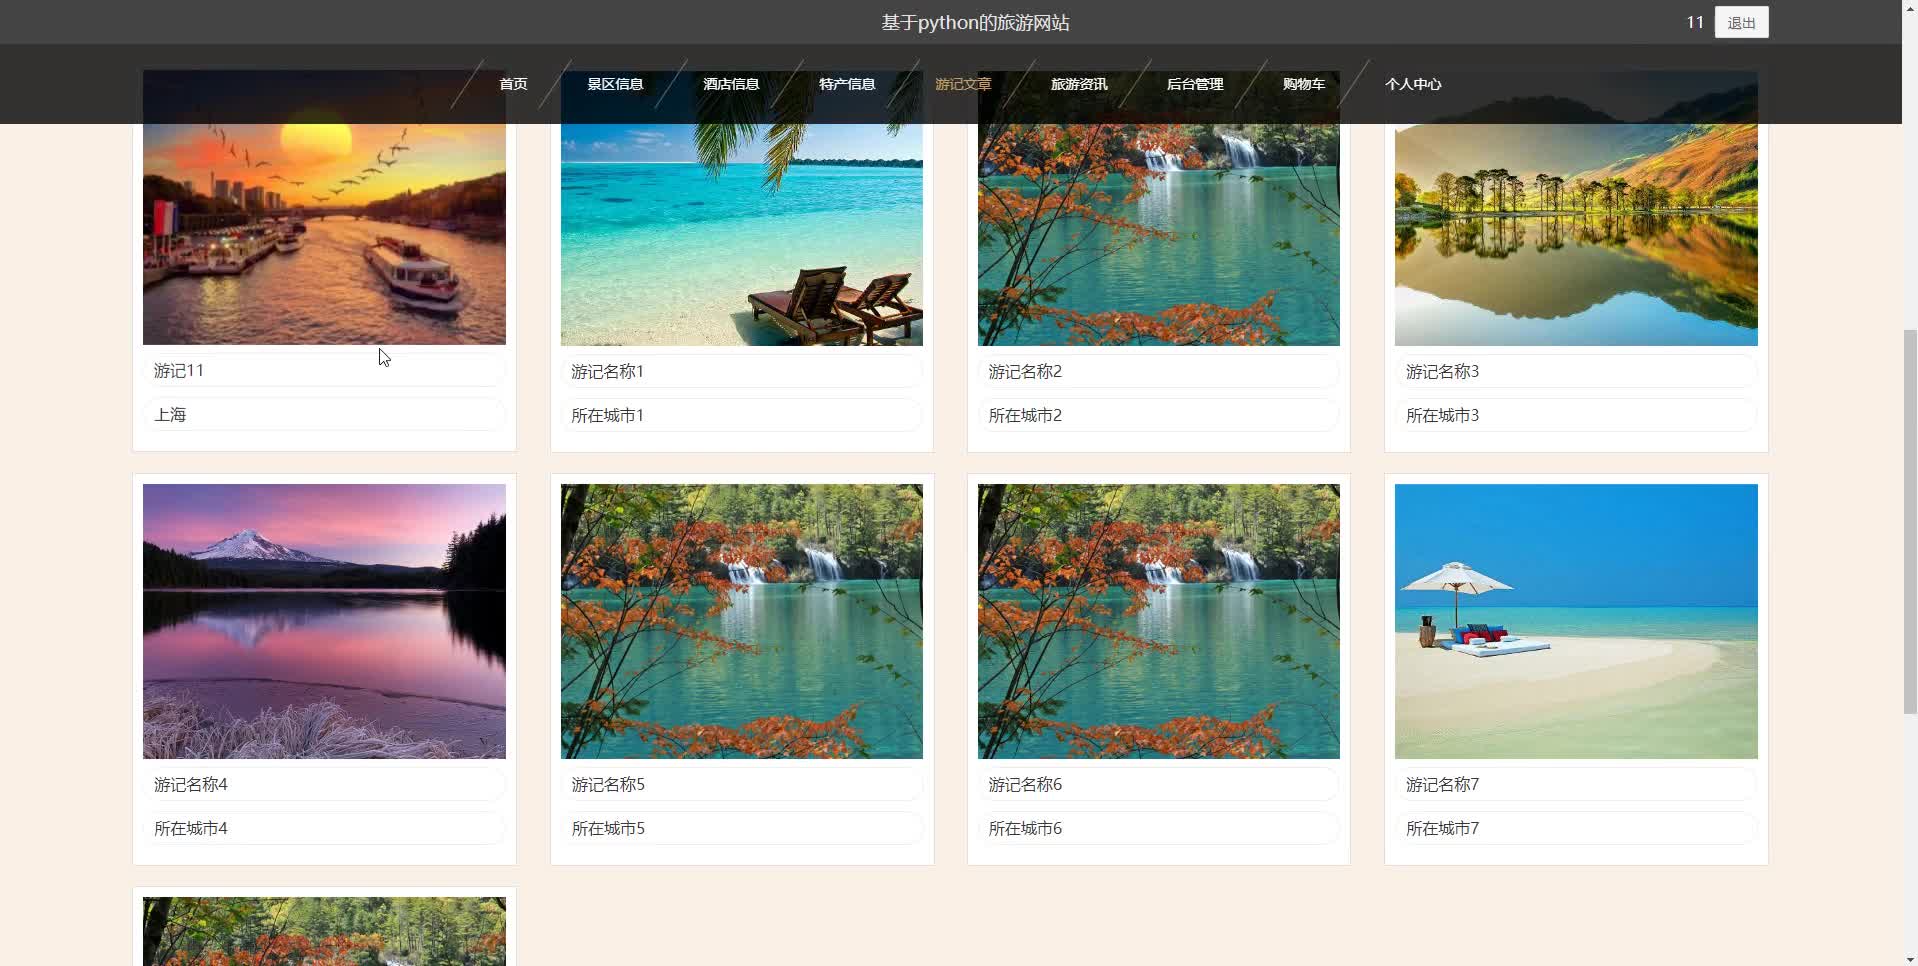Click the title 游记名称7
1918x966 pixels.
(1442, 785)
